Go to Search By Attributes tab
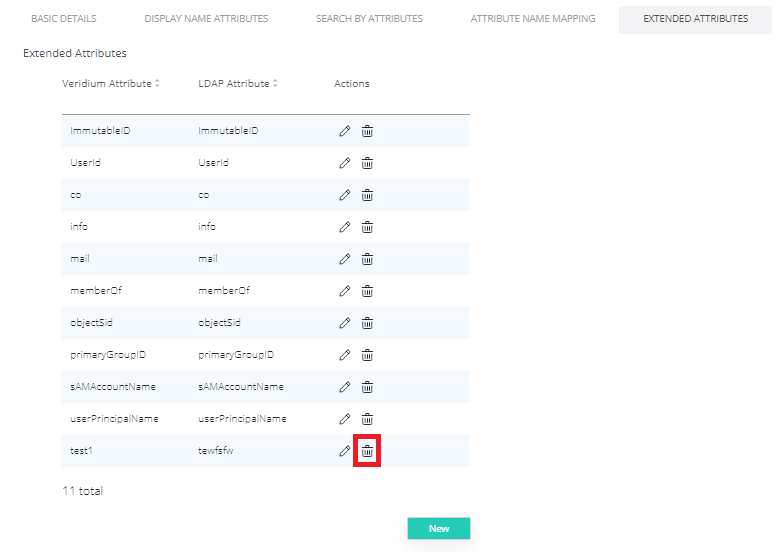The height and width of the screenshot is (552, 775). click(x=369, y=19)
